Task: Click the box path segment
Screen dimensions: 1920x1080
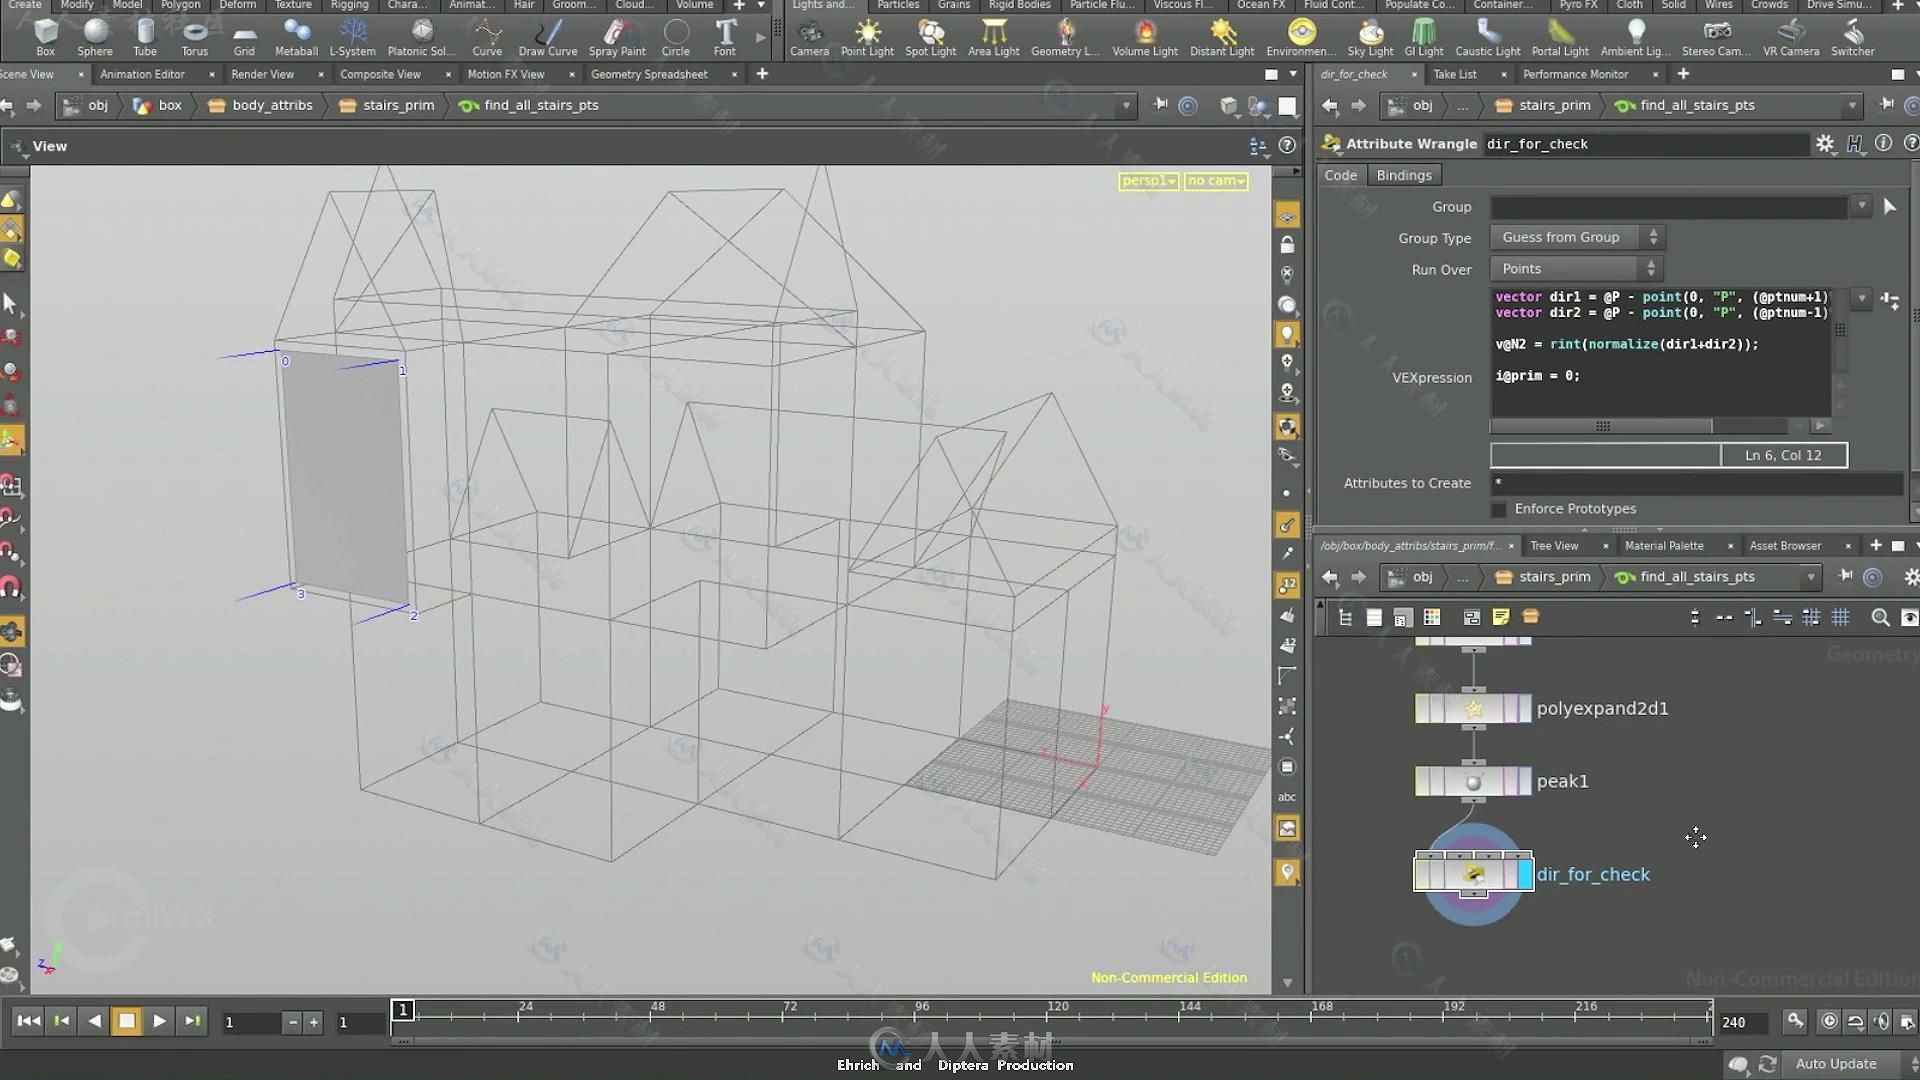Action: coord(158,105)
